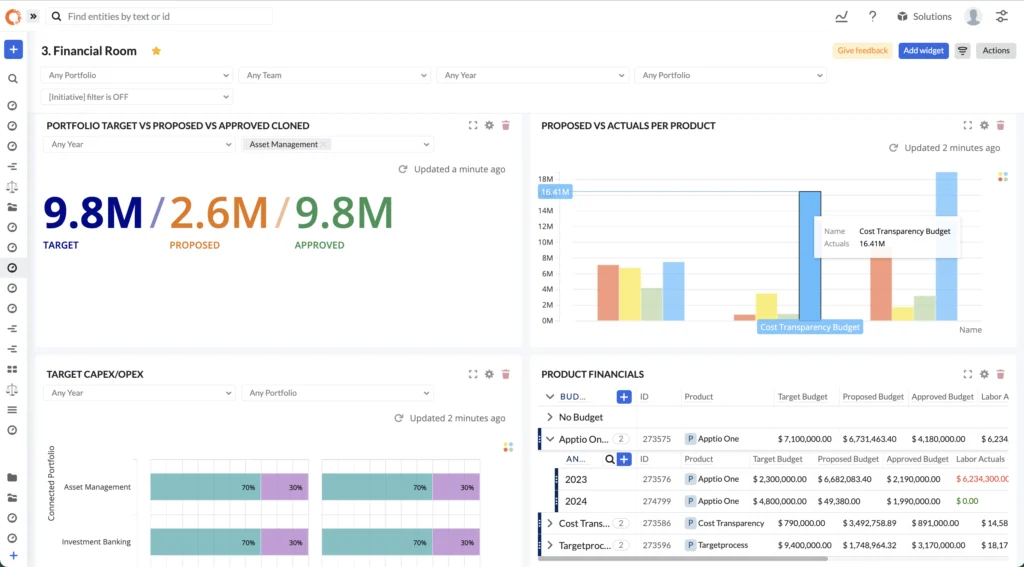Expand the Cost Transparency budget row
The image size is (1024, 567).
click(x=550, y=523)
